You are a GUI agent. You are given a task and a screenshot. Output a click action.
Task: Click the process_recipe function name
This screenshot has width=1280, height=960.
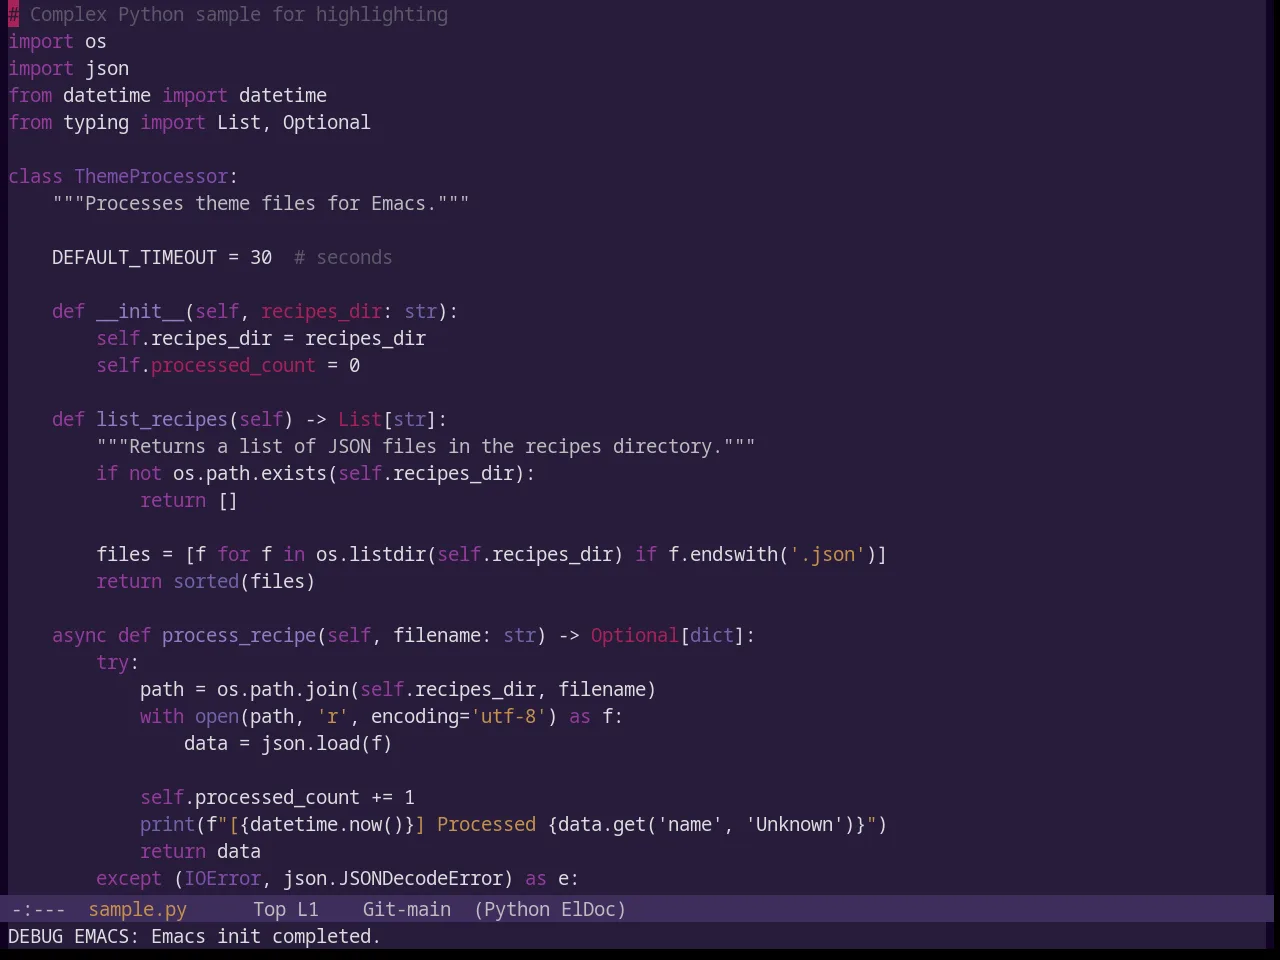point(239,635)
